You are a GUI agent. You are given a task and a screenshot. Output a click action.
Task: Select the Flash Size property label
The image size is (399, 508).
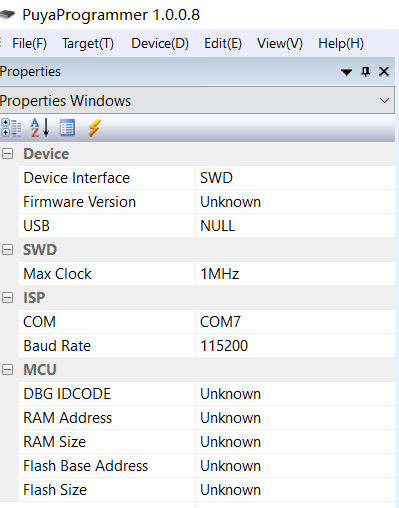click(55, 490)
